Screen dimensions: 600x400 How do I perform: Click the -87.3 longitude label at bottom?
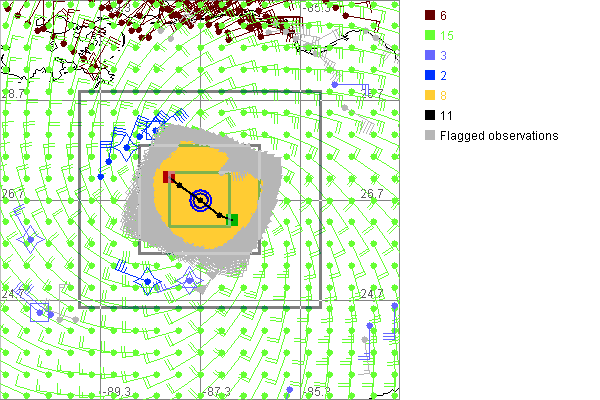[216, 391]
